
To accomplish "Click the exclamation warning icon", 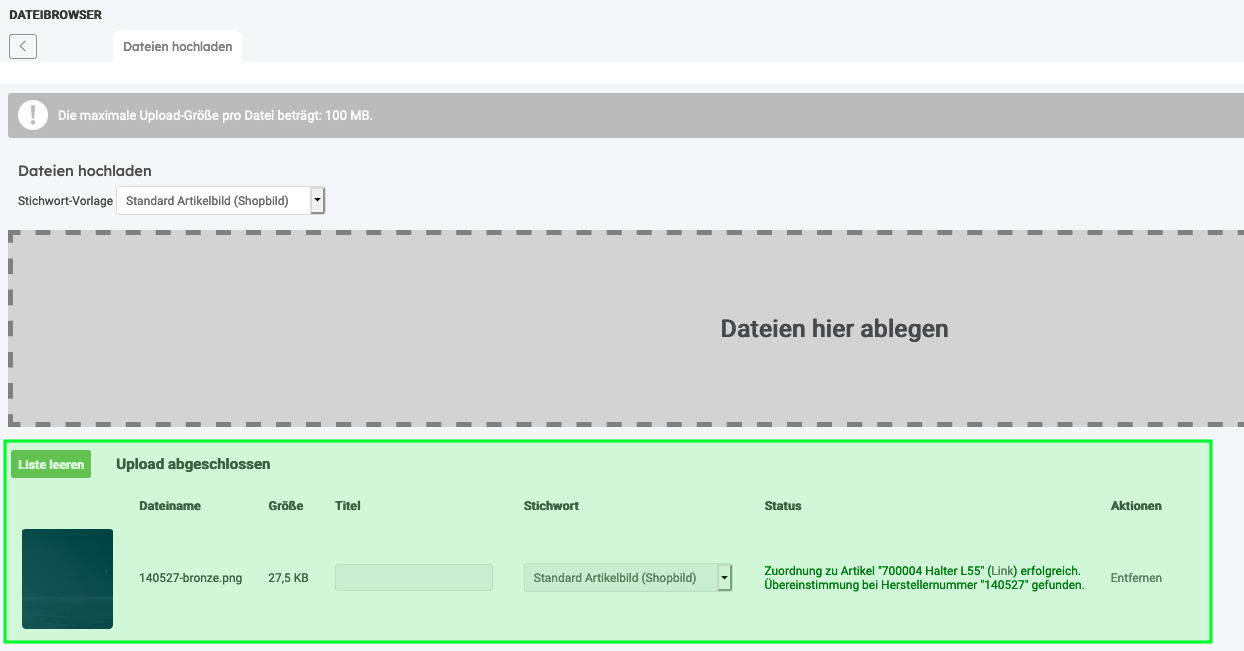I will point(33,115).
